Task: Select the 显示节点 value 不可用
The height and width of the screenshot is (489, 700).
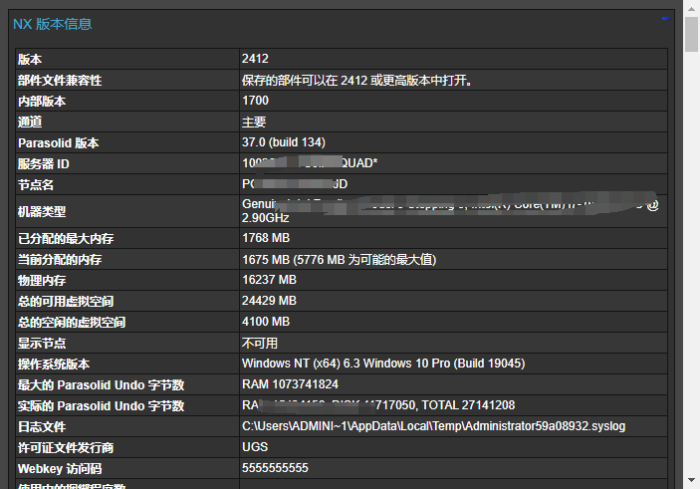Action: tap(260, 343)
